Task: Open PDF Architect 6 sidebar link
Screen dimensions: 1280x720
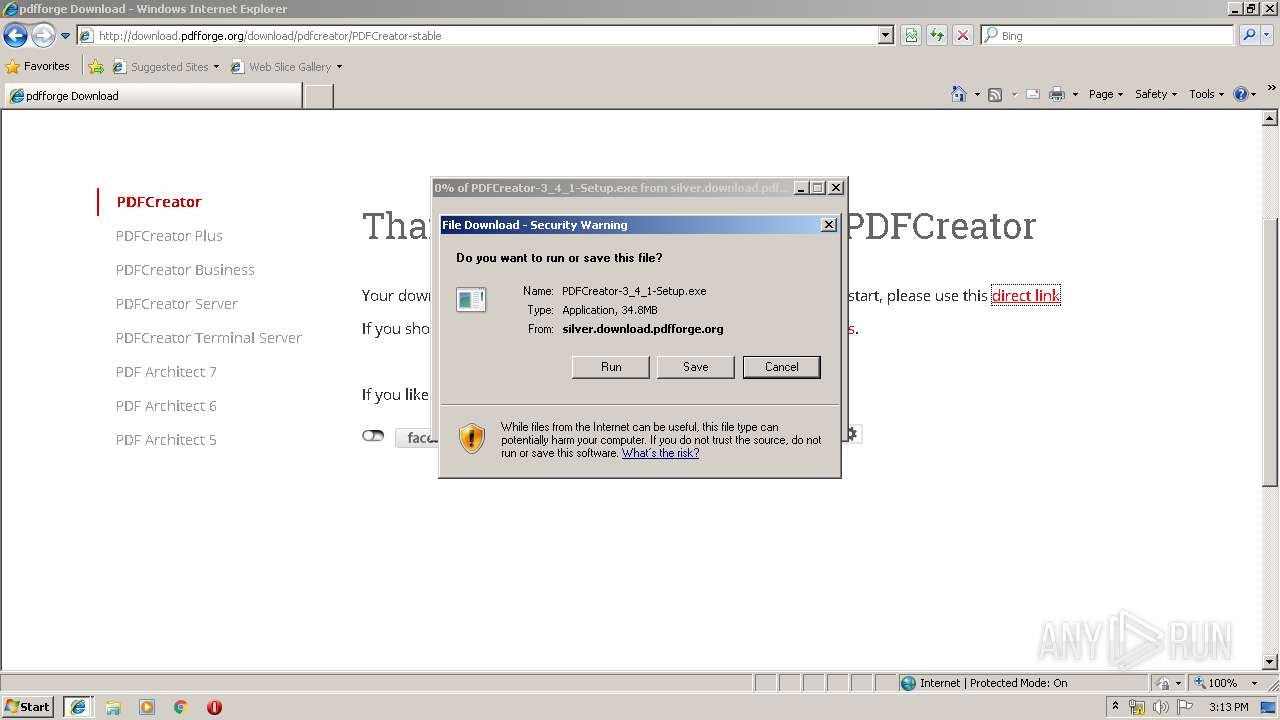Action: (166, 406)
